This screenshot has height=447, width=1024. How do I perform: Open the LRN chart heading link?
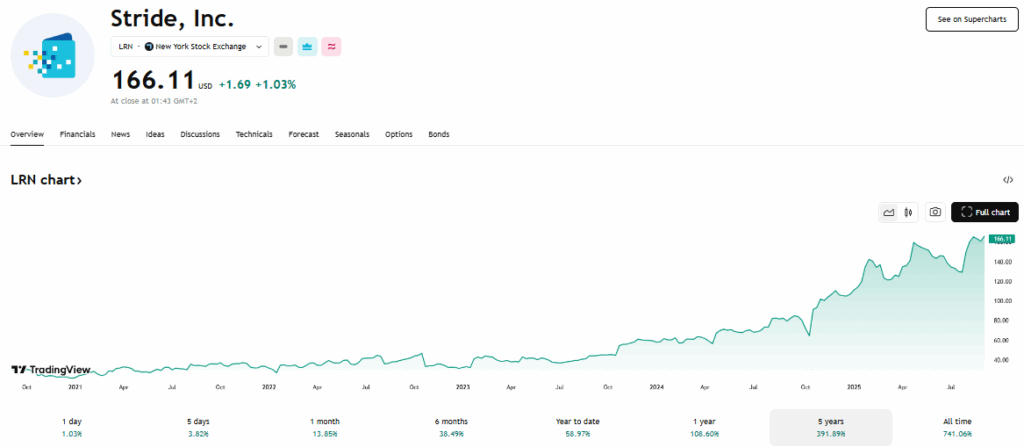click(46, 180)
